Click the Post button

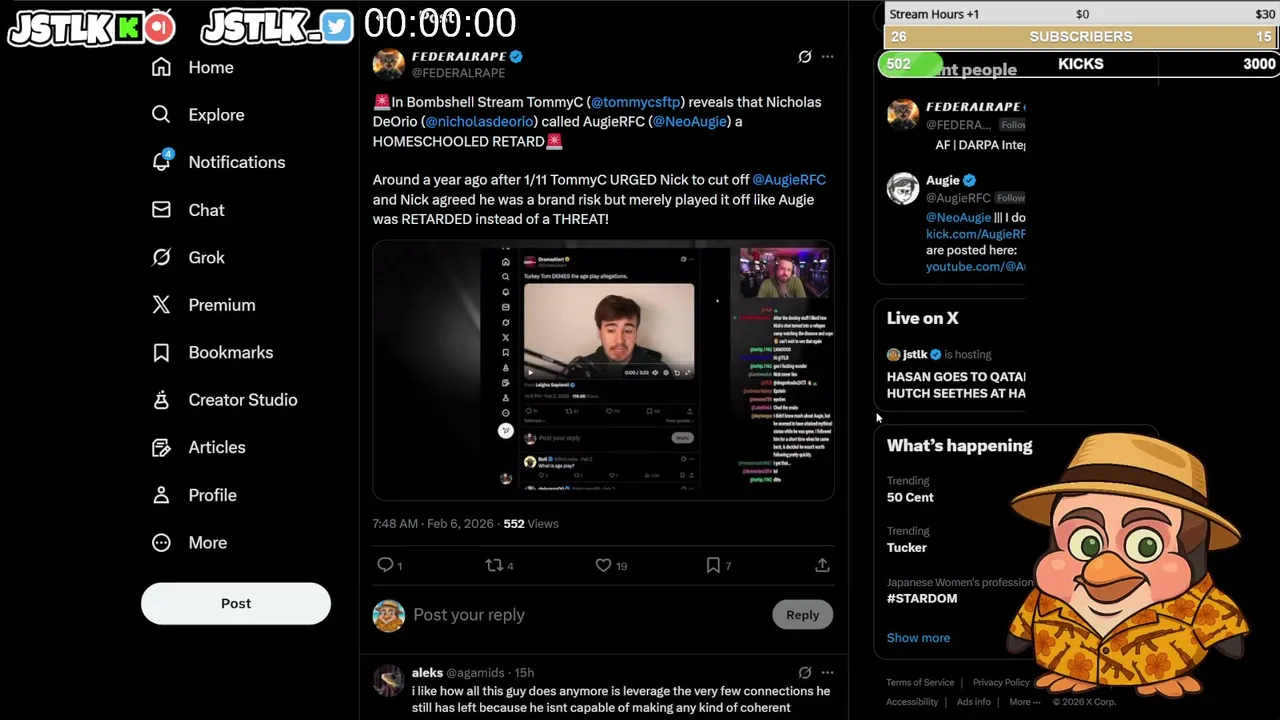pyautogui.click(x=236, y=603)
